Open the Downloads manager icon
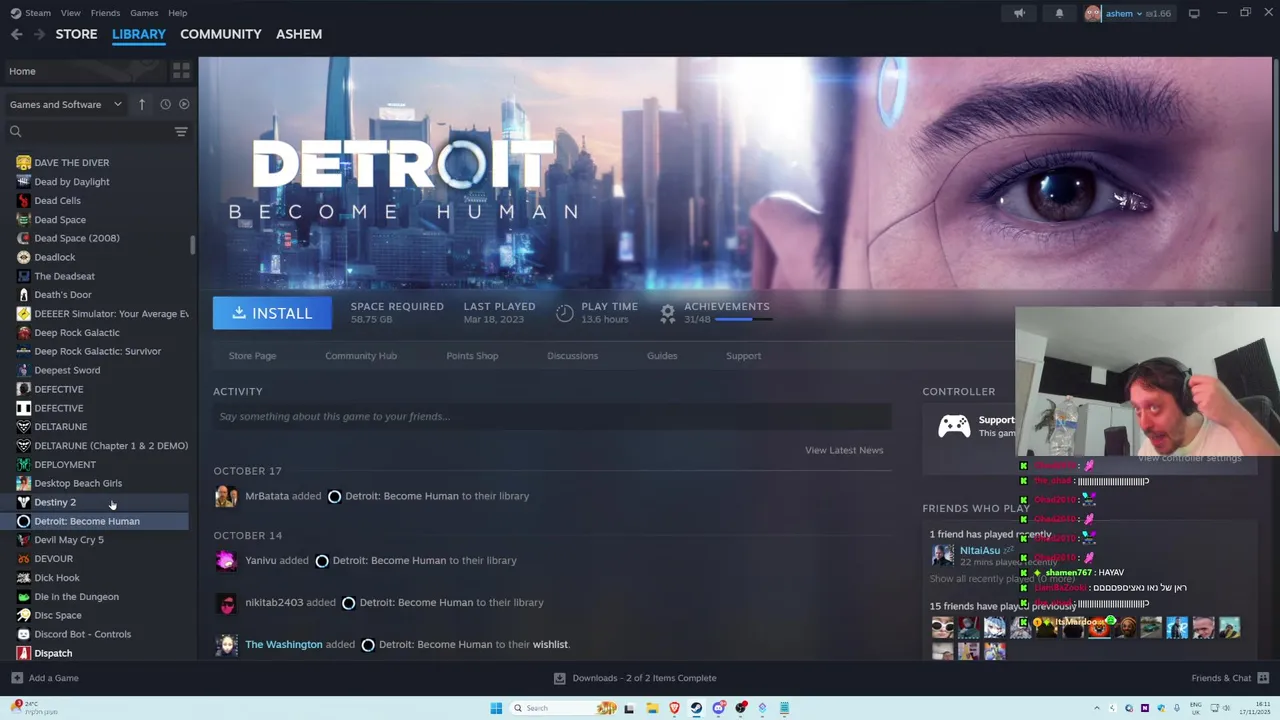The image size is (1280, 720). [560, 678]
